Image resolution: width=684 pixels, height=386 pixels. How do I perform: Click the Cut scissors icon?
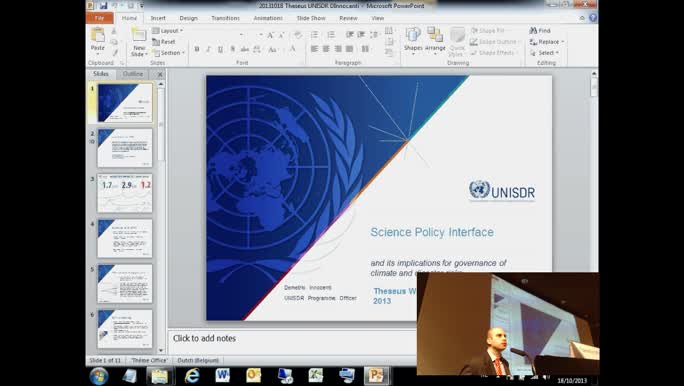point(114,31)
